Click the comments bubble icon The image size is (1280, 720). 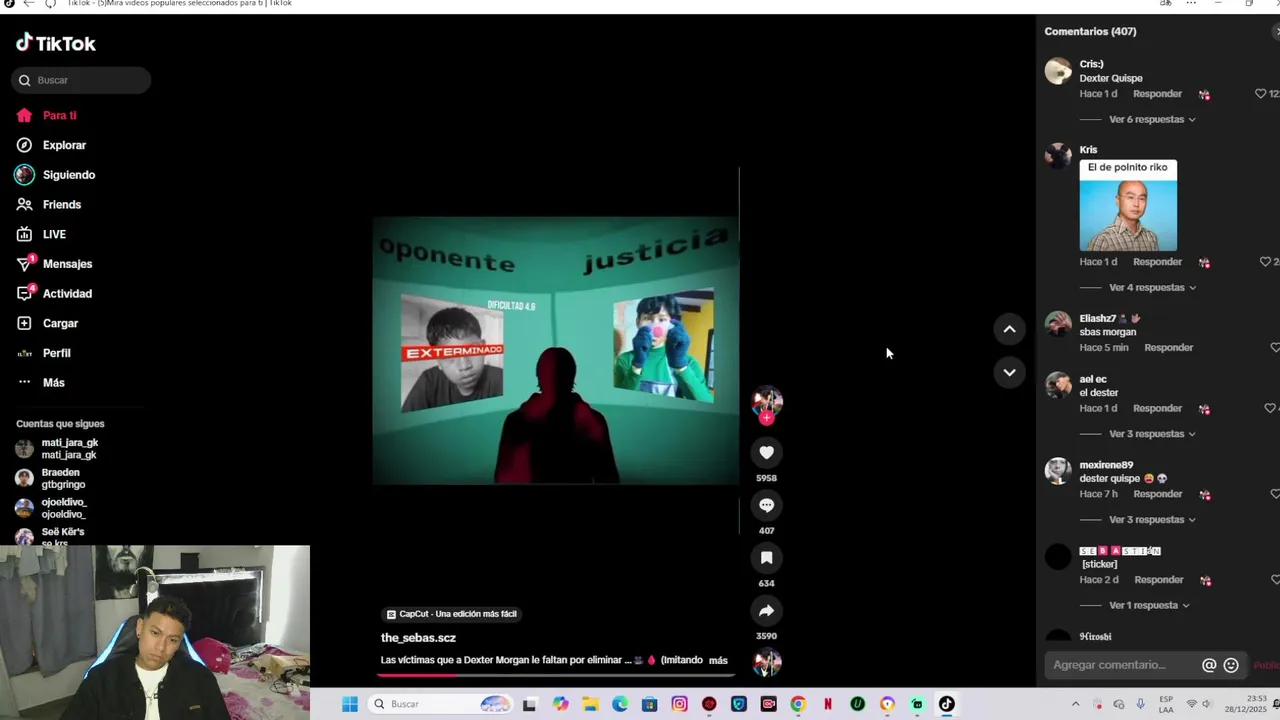click(x=766, y=505)
